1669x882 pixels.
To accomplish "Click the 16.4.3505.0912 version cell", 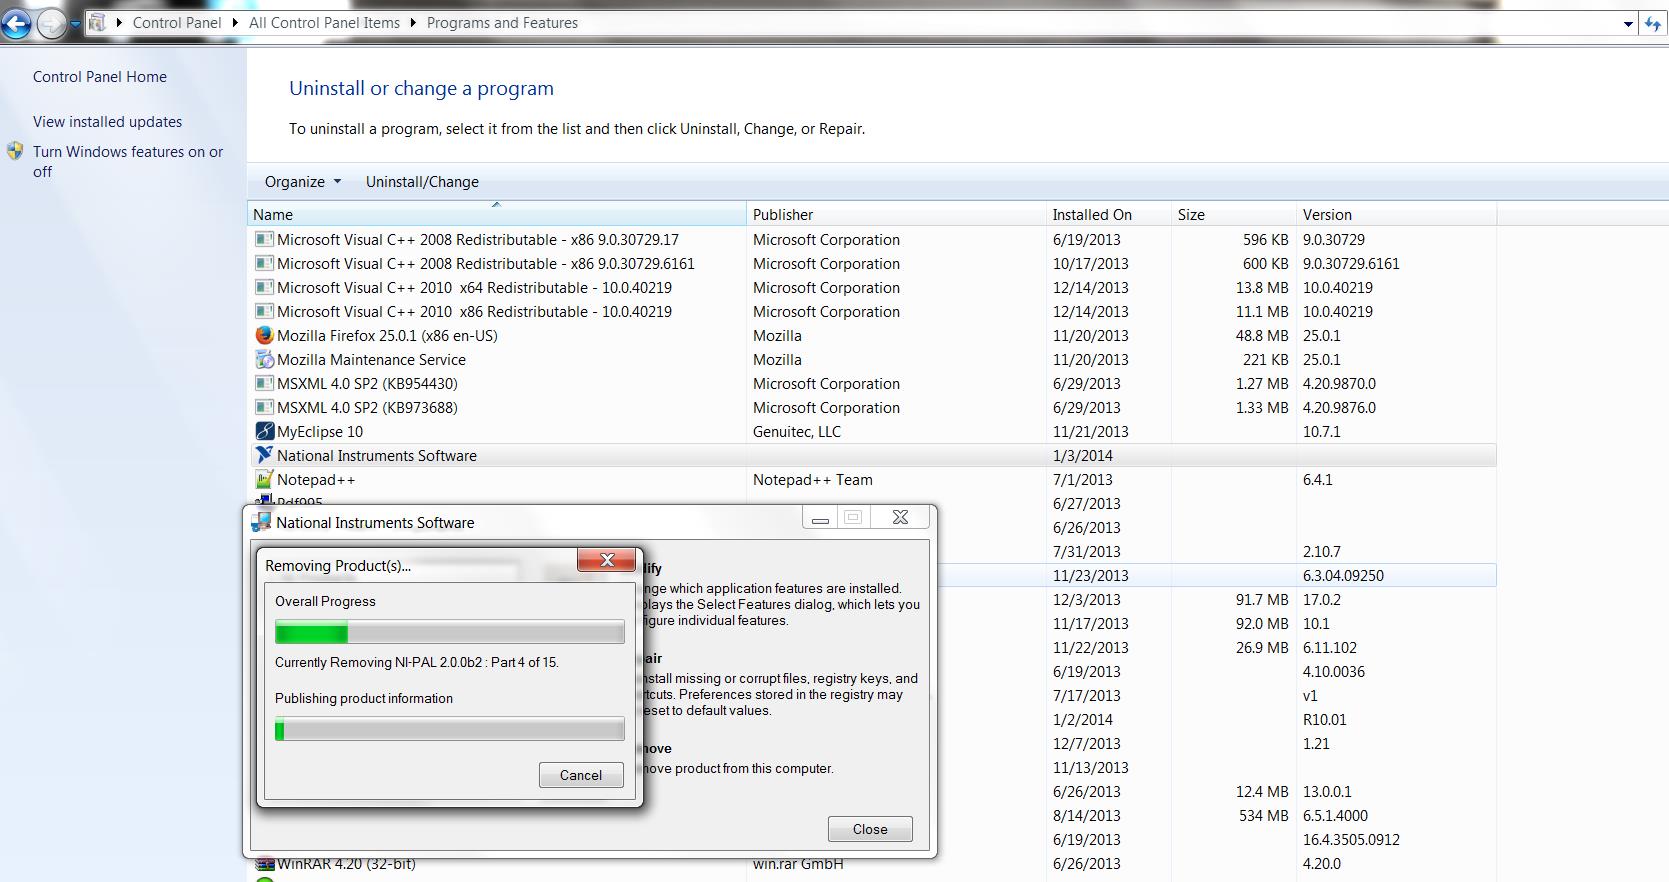I will [x=1351, y=840].
